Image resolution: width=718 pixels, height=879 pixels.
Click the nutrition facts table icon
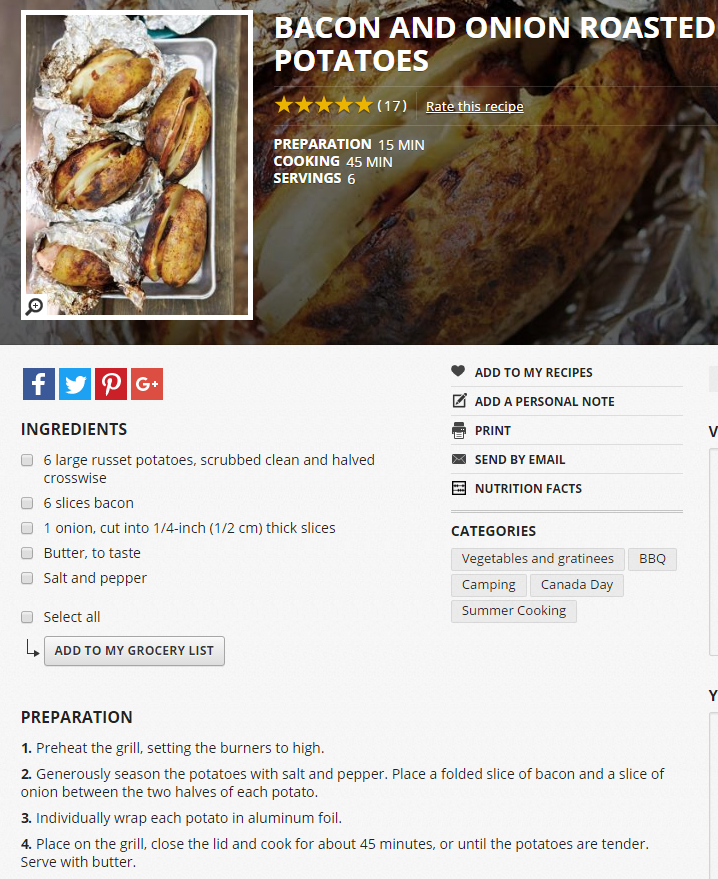coord(458,488)
